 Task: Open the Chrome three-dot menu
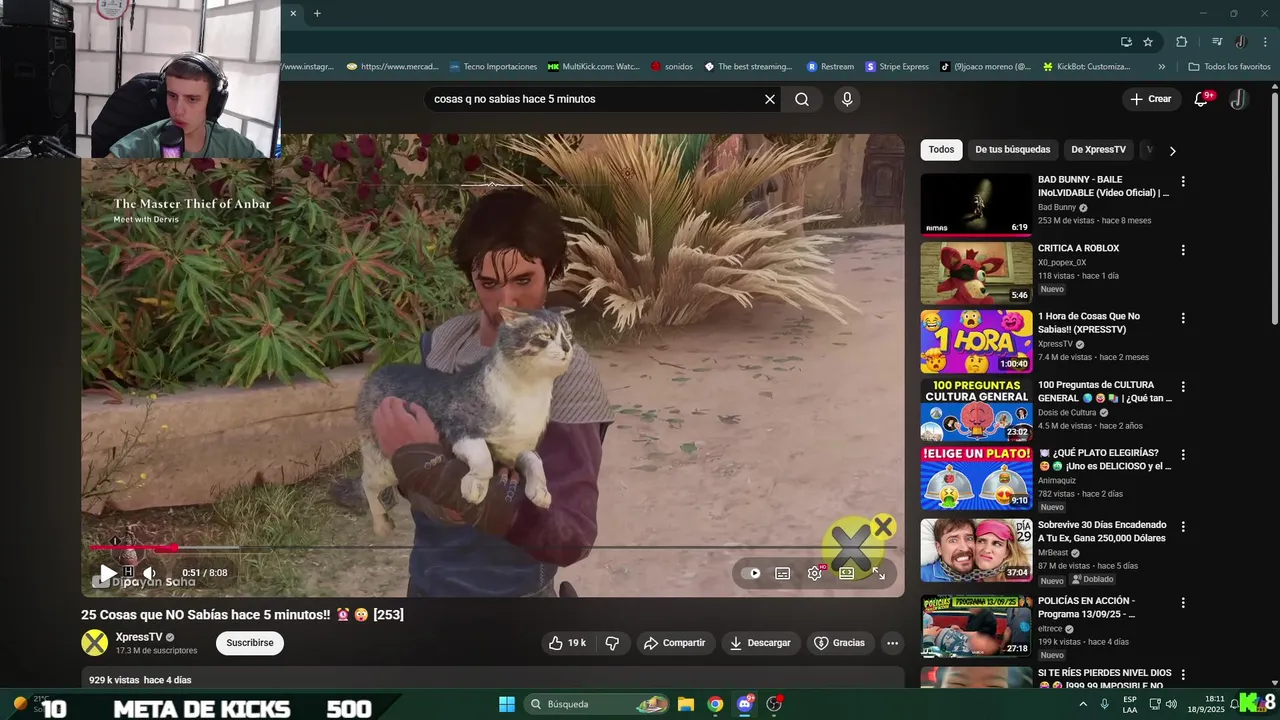click(x=1265, y=42)
